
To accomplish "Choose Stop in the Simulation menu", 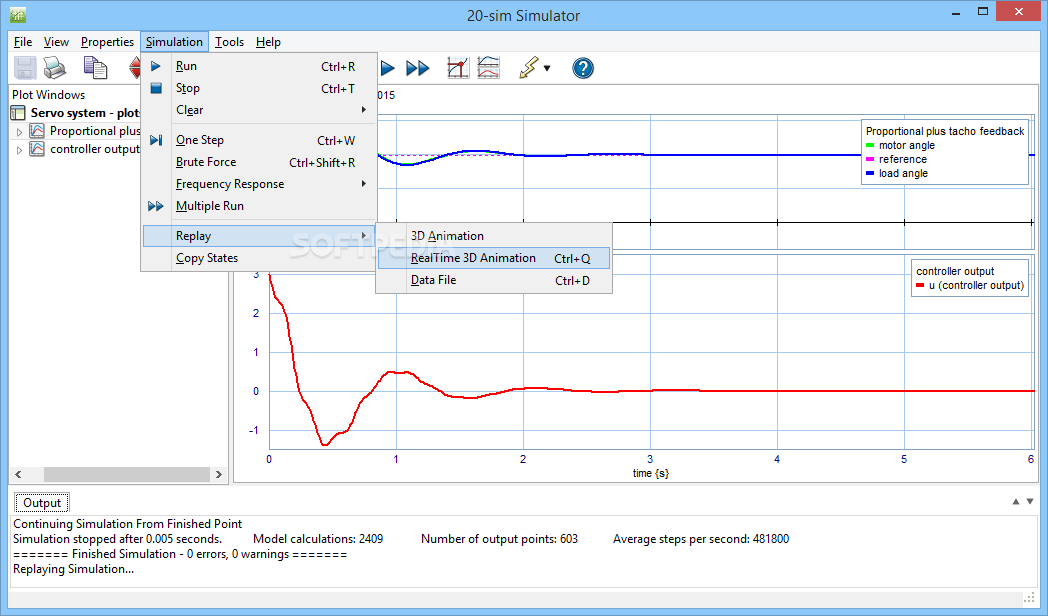I will [259, 88].
